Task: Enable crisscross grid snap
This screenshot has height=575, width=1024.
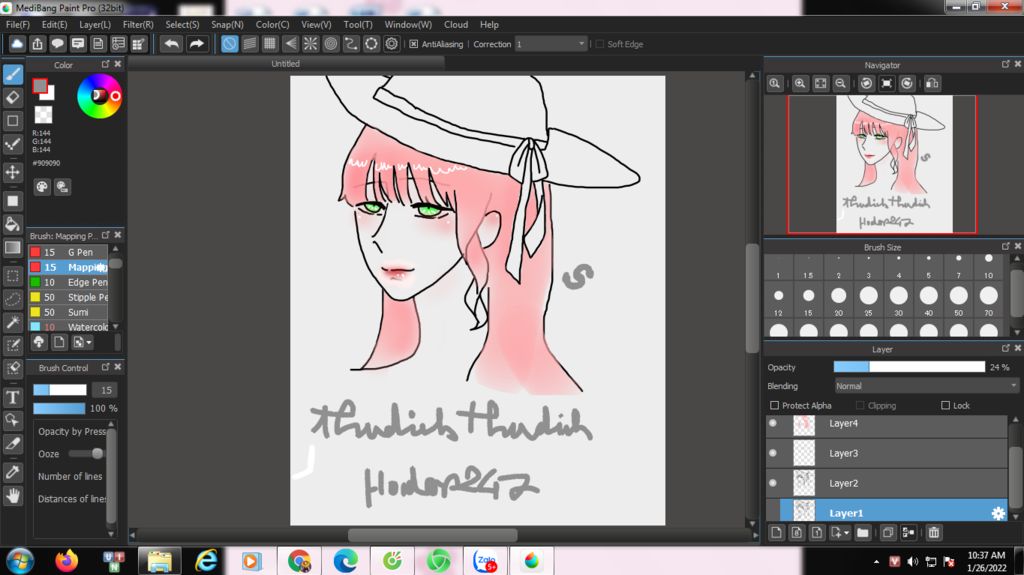Action: click(270, 44)
